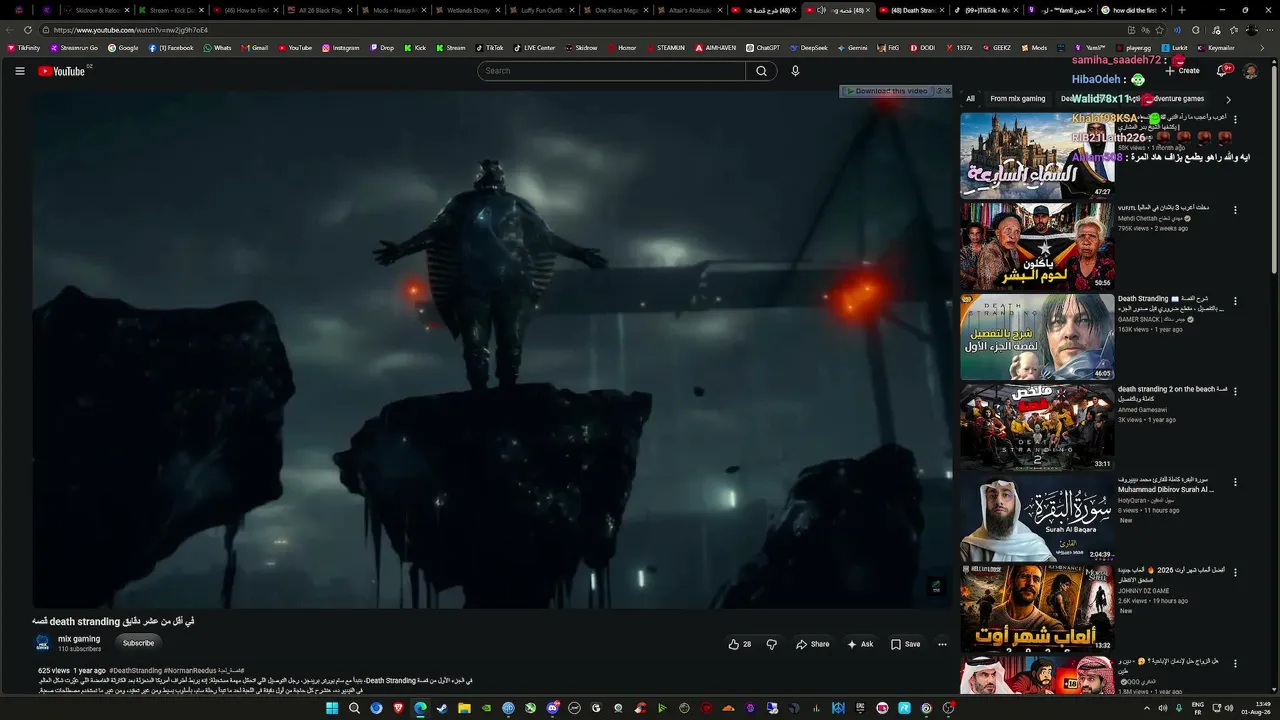
Task: Open the Brave browser taskbar icon
Action: click(398, 708)
